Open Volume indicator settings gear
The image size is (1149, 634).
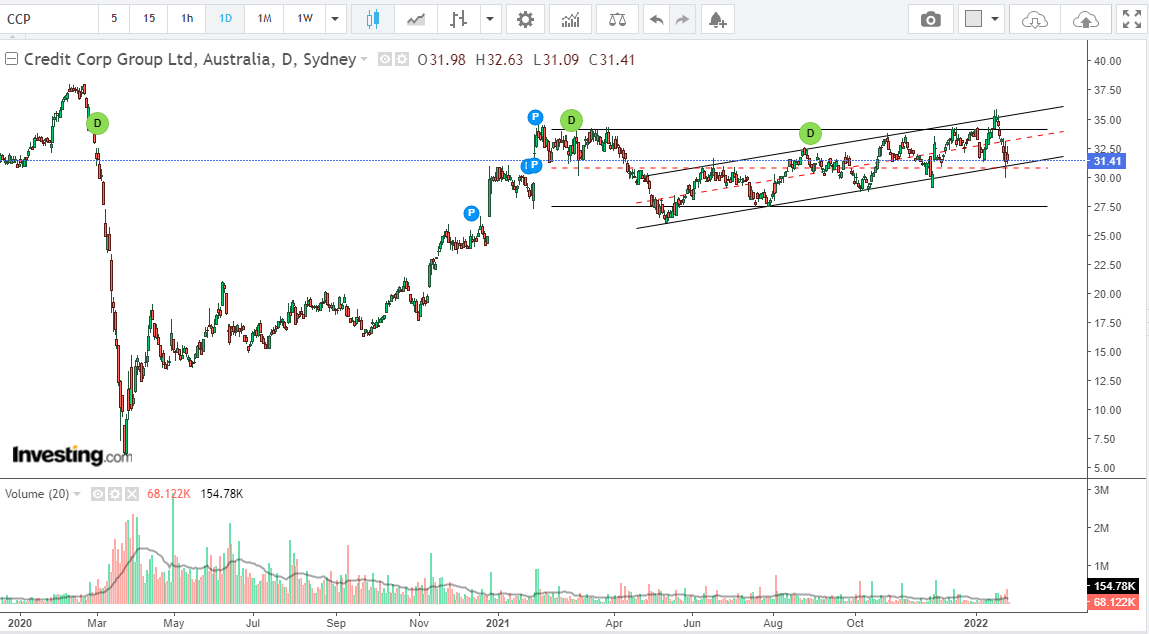(114, 494)
